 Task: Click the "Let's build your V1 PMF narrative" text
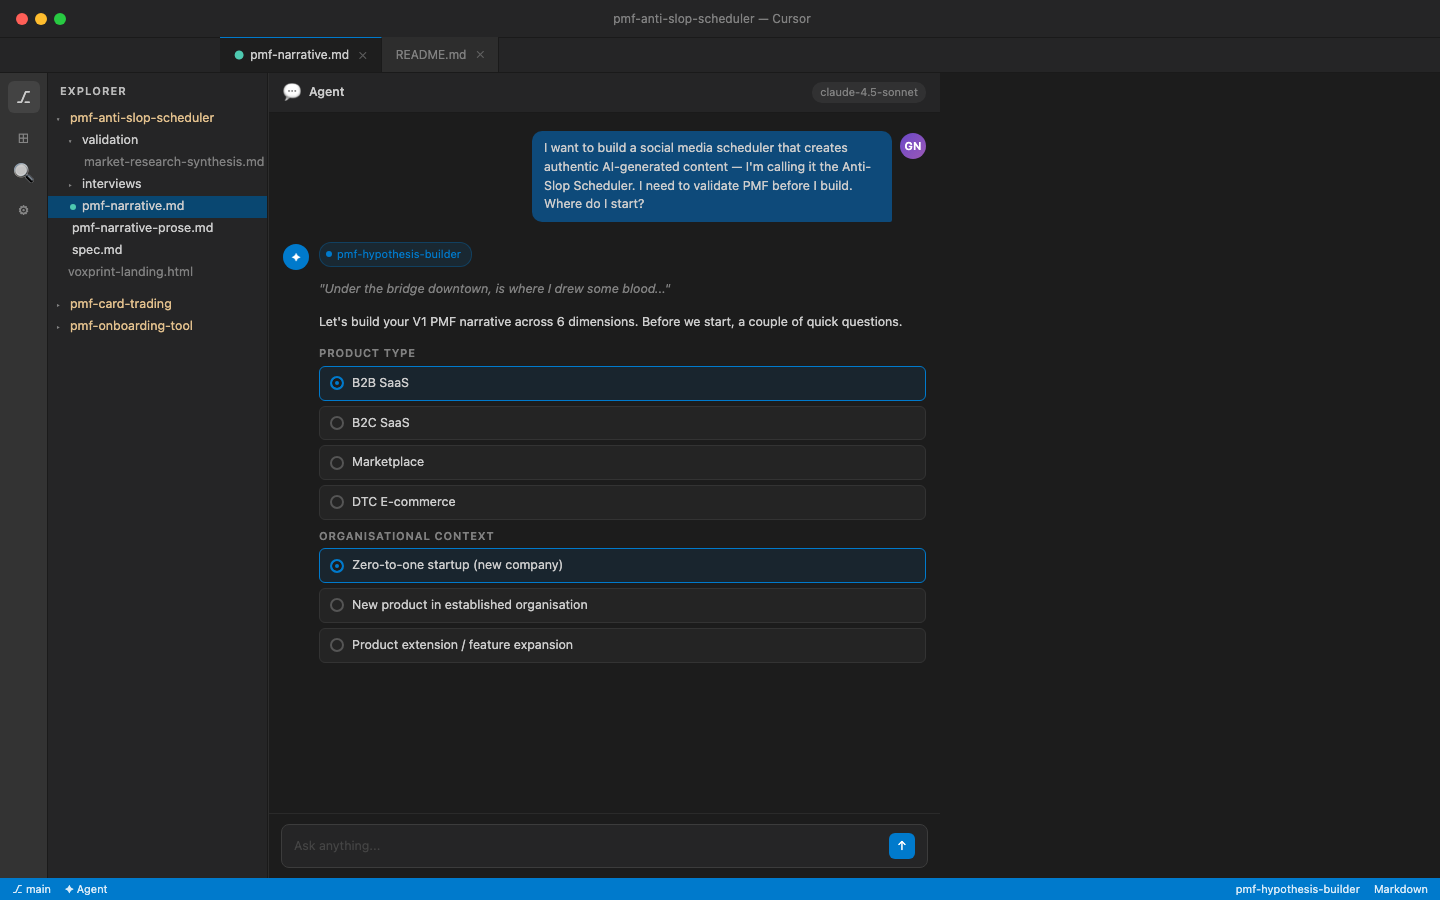coord(610,322)
